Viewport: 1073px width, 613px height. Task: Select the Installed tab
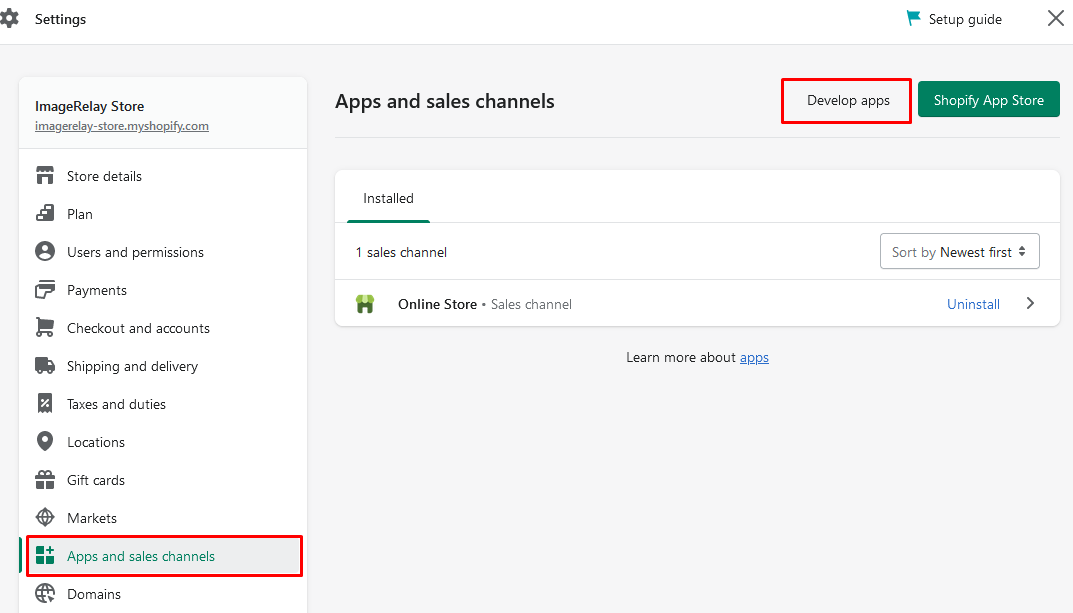tap(388, 198)
